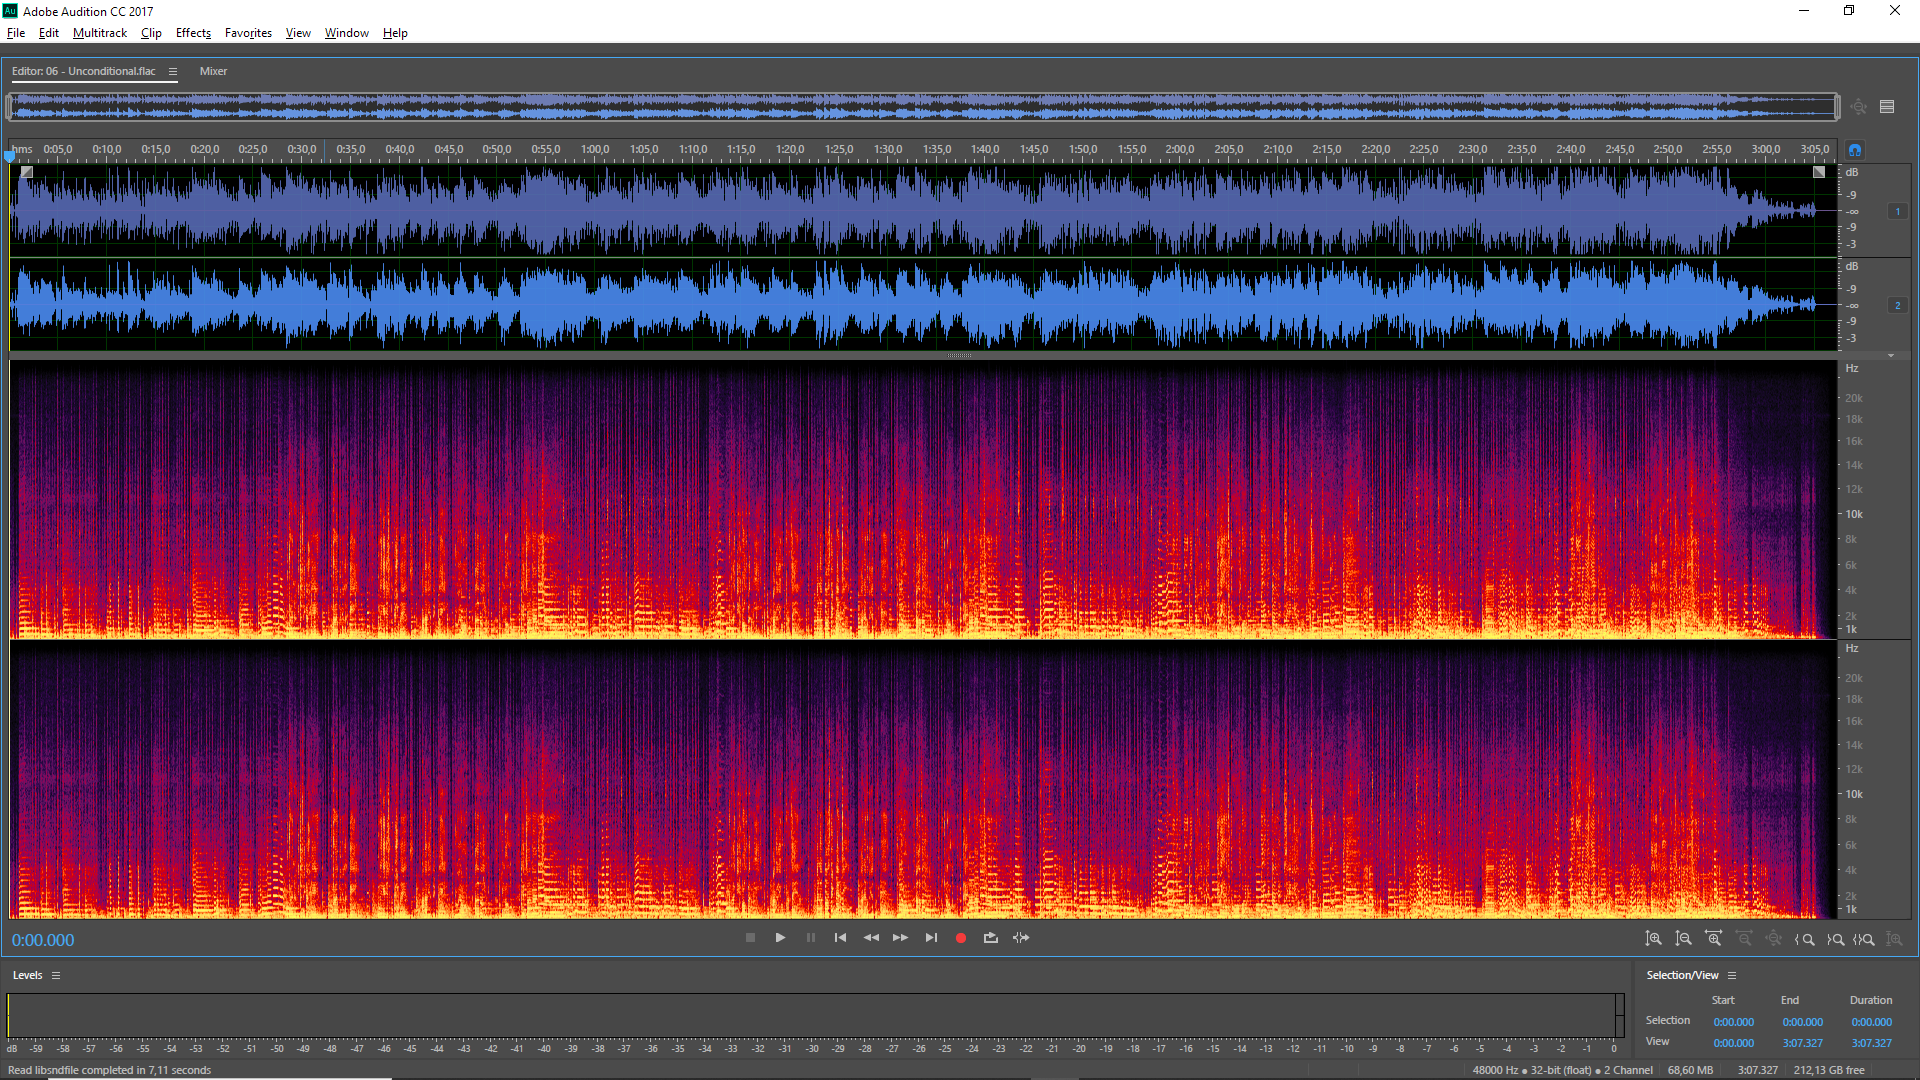Edit the Selection Start time field

(1733, 1022)
